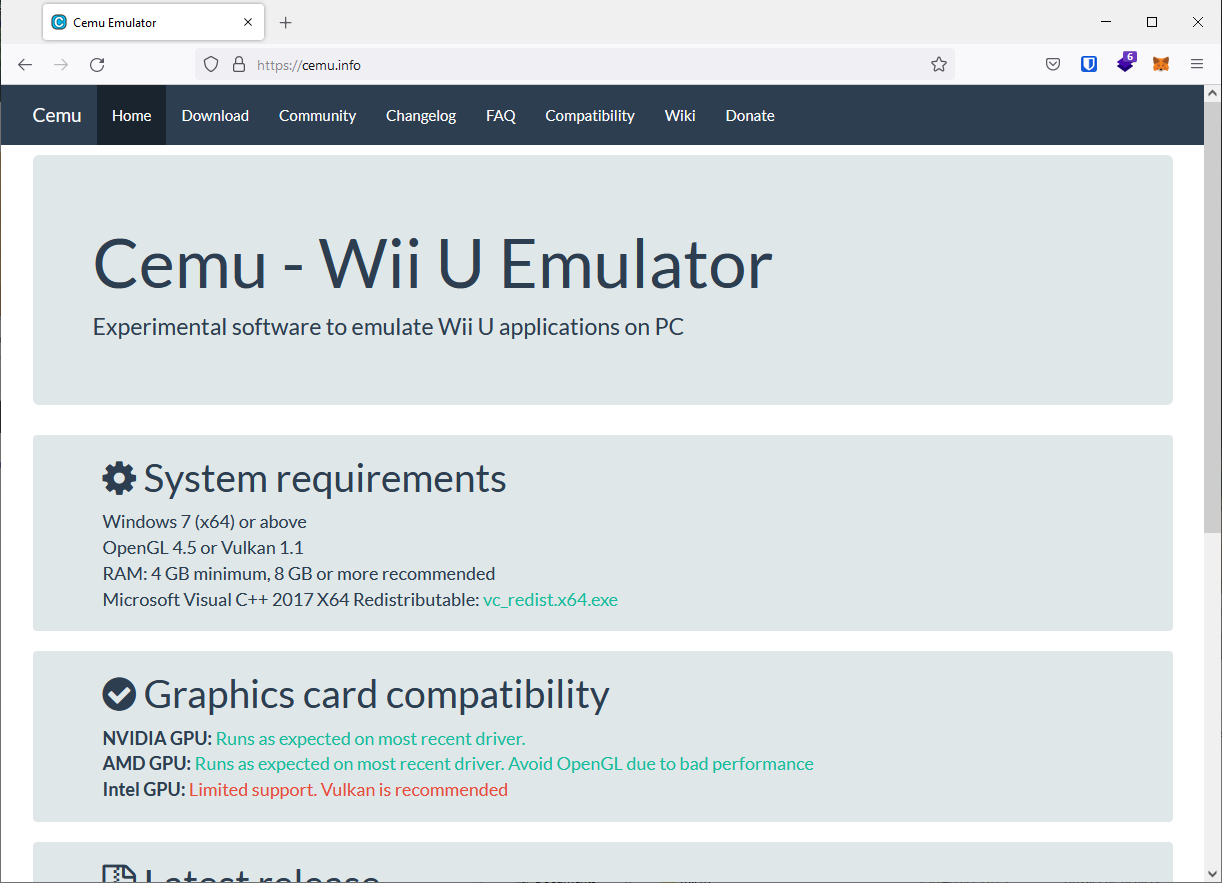Open a new tab with plus button
Image resolution: width=1222 pixels, height=883 pixels.
286,22
